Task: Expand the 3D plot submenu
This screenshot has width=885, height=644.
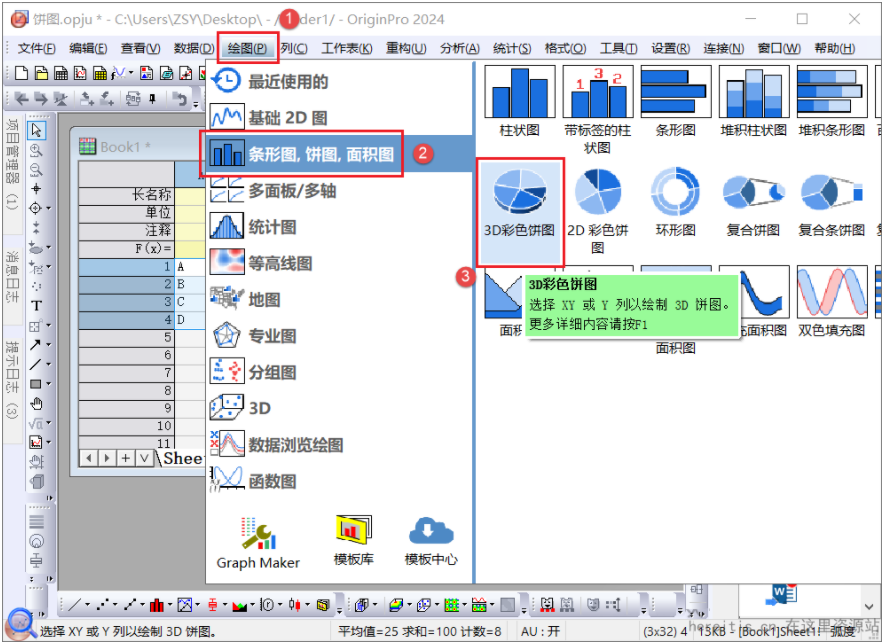Action: pos(262,408)
